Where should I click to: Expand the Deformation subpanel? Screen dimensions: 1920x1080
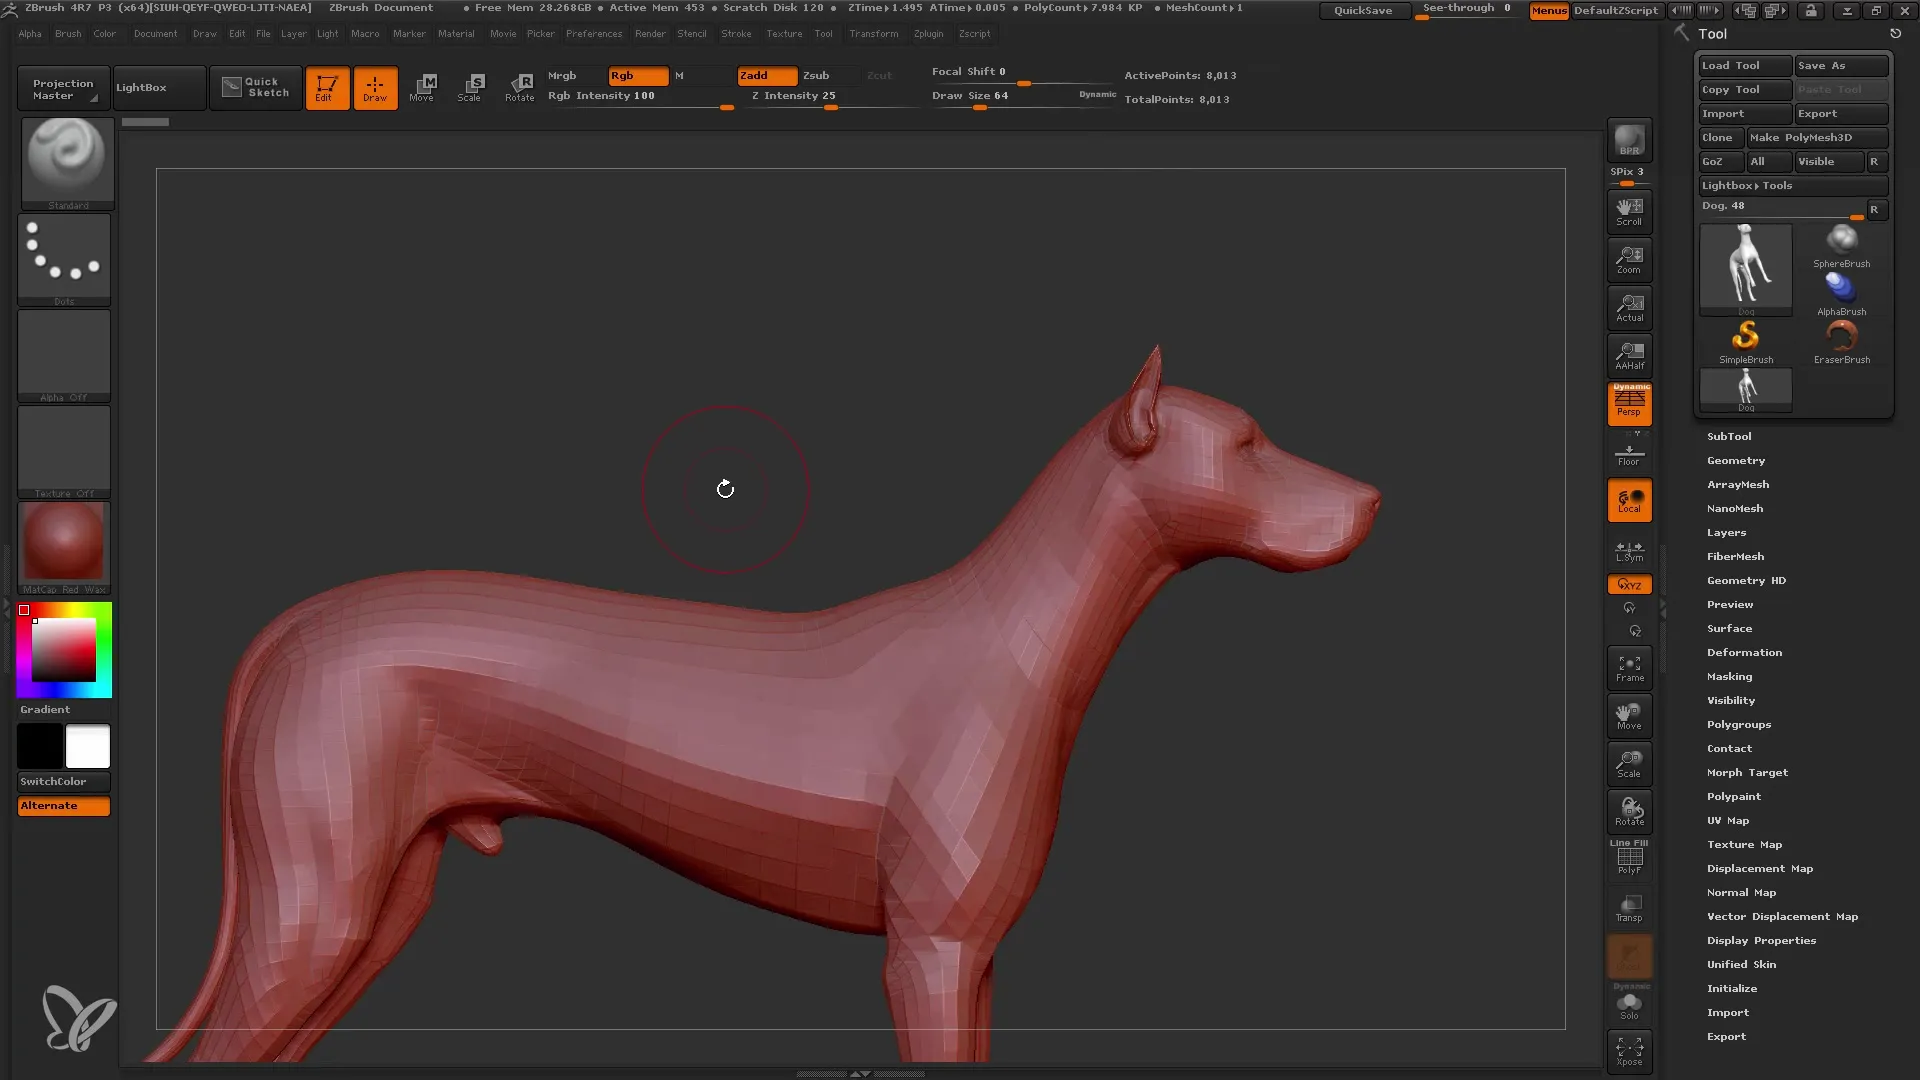1745,651
